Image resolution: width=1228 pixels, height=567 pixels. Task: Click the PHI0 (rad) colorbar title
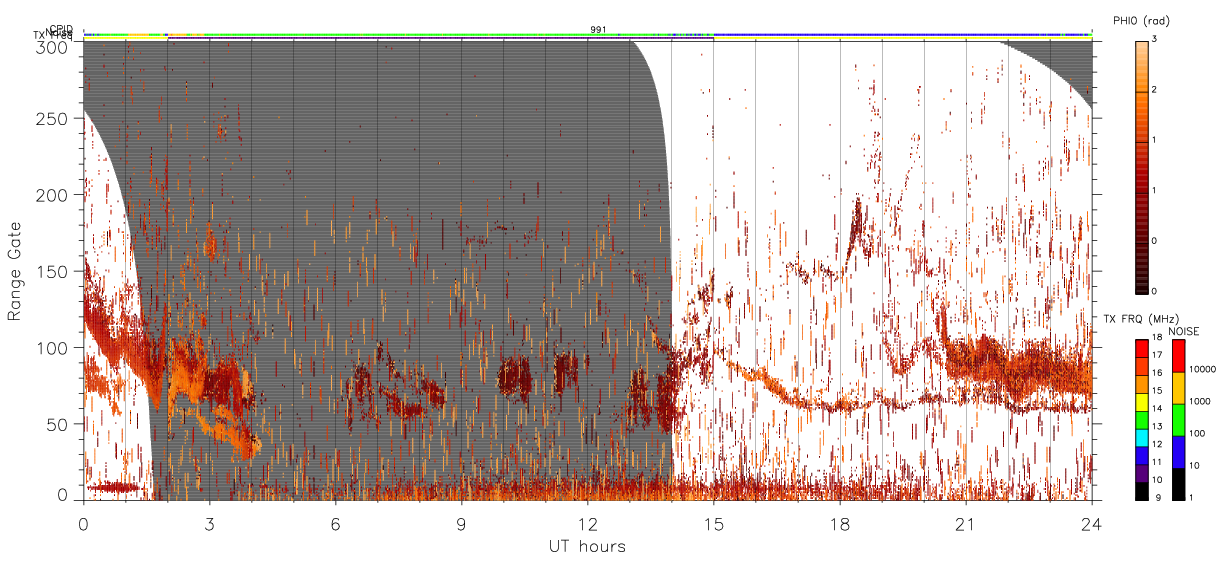click(x=1141, y=21)
